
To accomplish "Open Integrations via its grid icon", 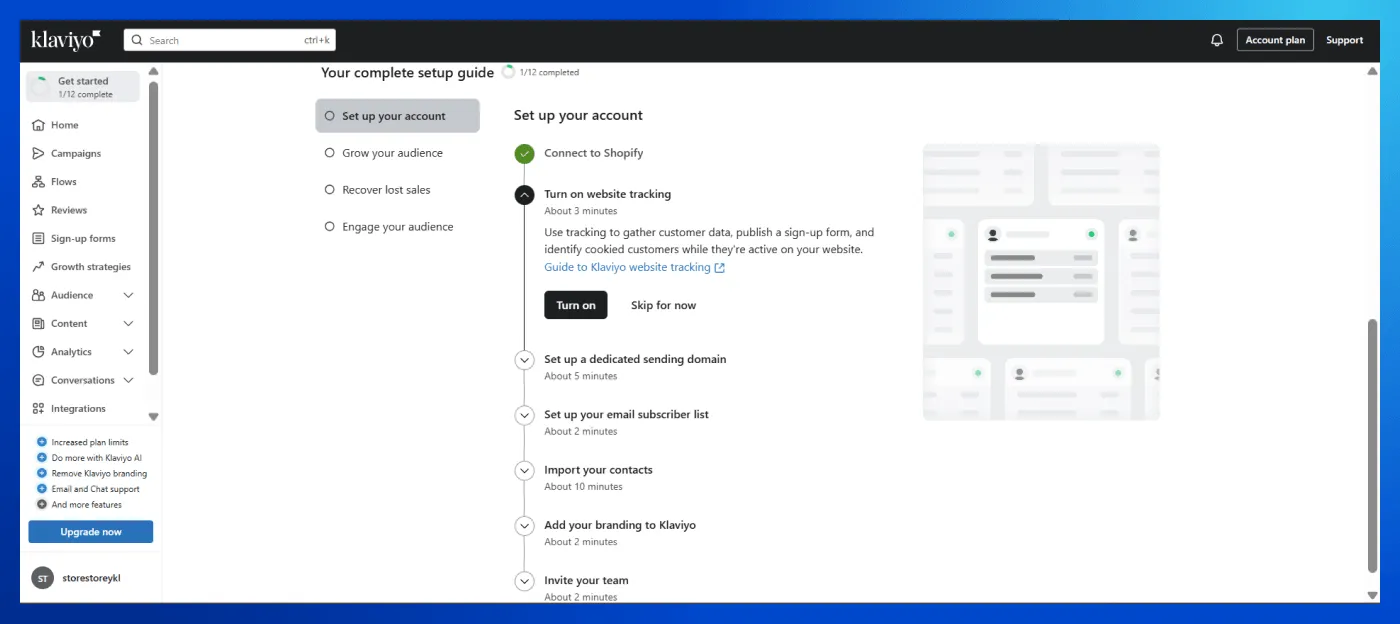I will [38, 409].
